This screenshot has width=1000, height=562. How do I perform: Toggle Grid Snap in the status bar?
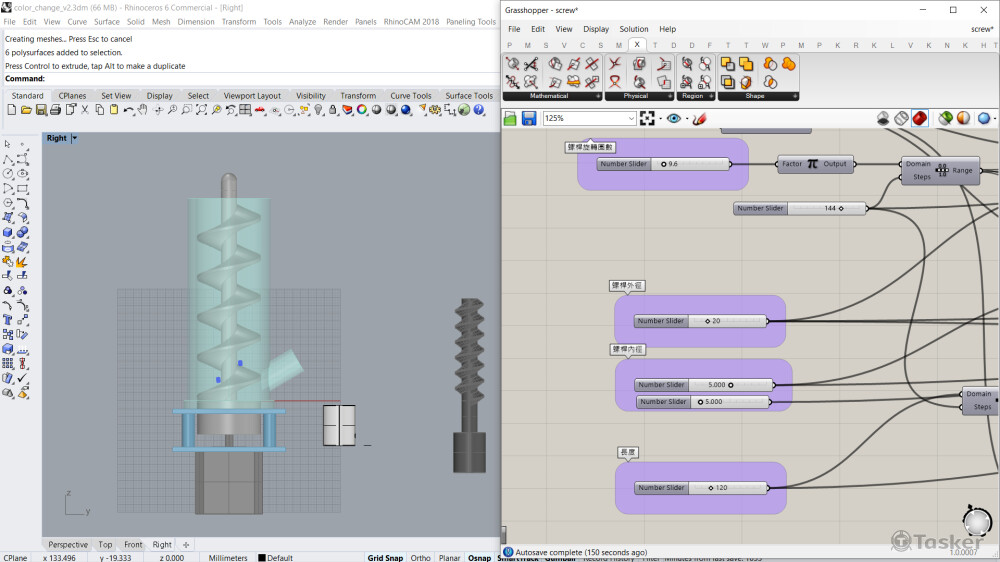click(x=385, y=557)
